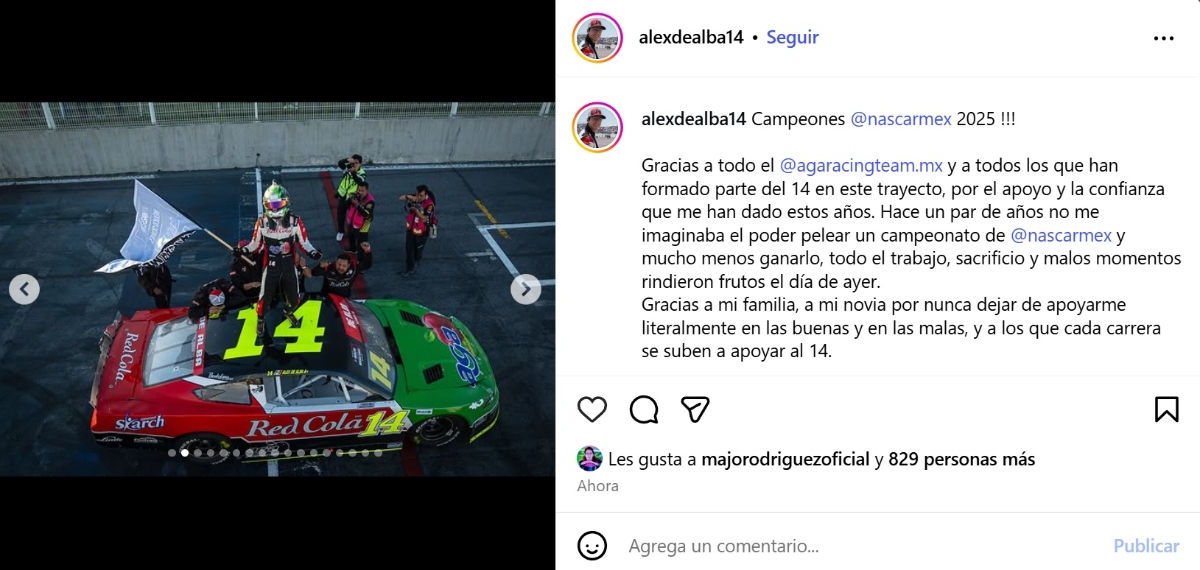
Task: Click the race car photo
Action: point(277,289)
